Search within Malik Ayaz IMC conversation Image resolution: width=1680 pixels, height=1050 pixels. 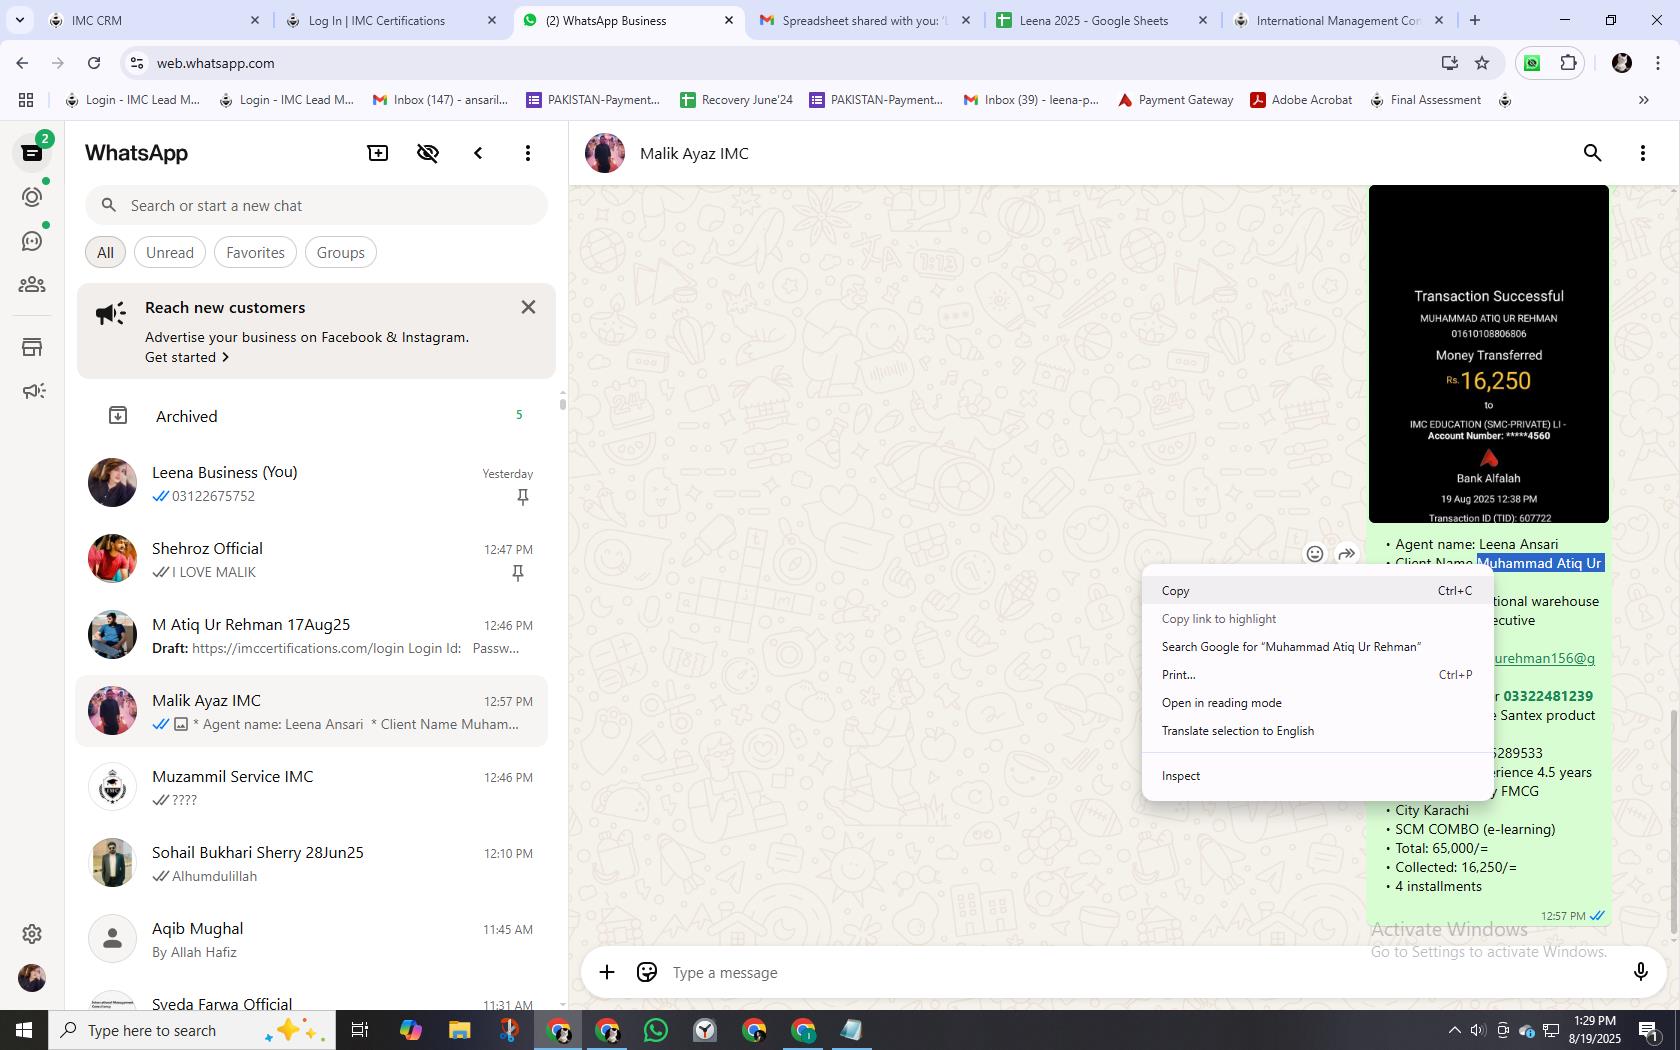click(1593, 153)
